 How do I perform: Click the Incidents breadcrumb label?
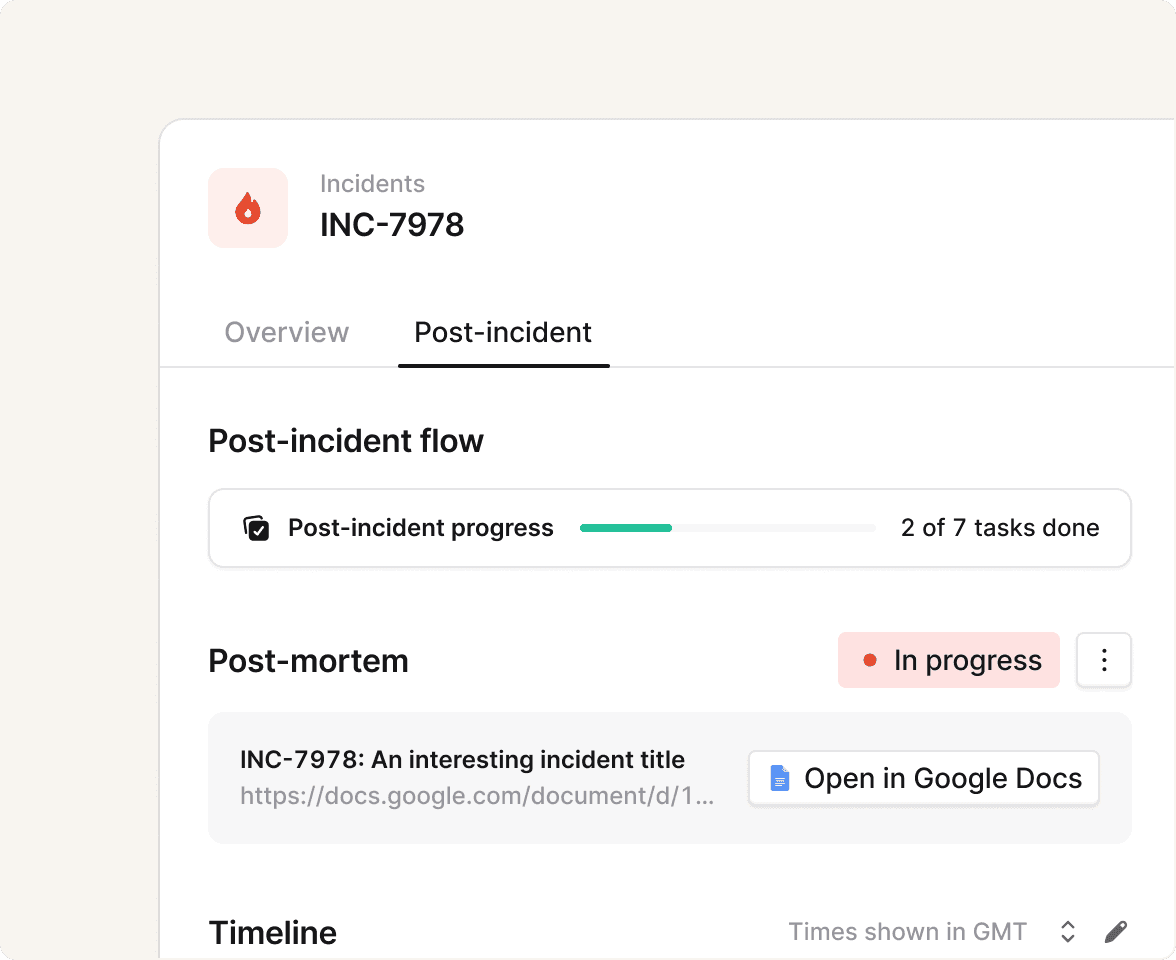pos(372,183)
